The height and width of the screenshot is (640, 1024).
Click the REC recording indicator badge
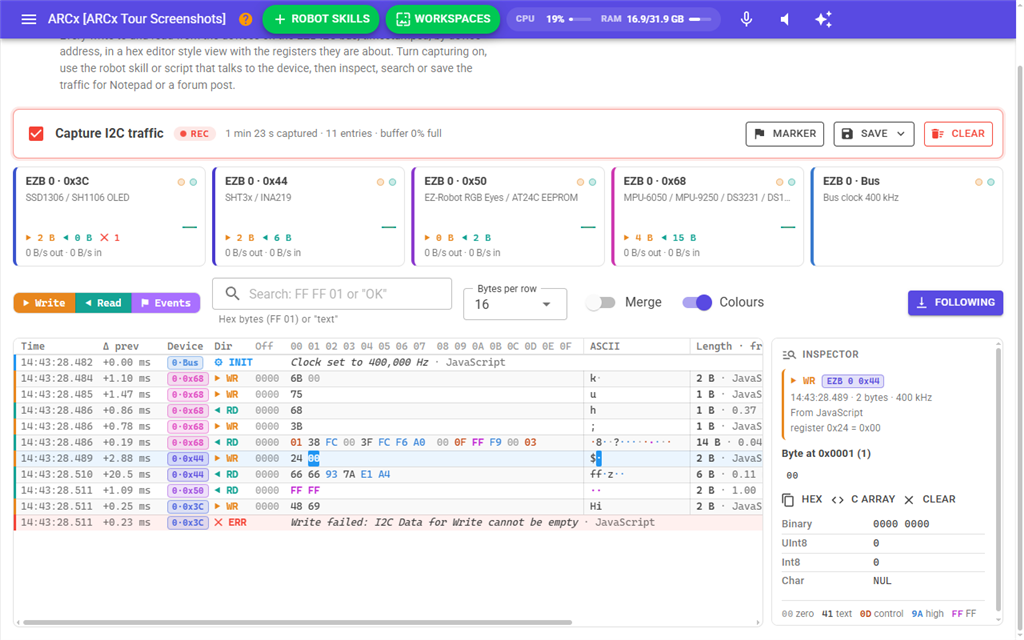click(195, 134)
